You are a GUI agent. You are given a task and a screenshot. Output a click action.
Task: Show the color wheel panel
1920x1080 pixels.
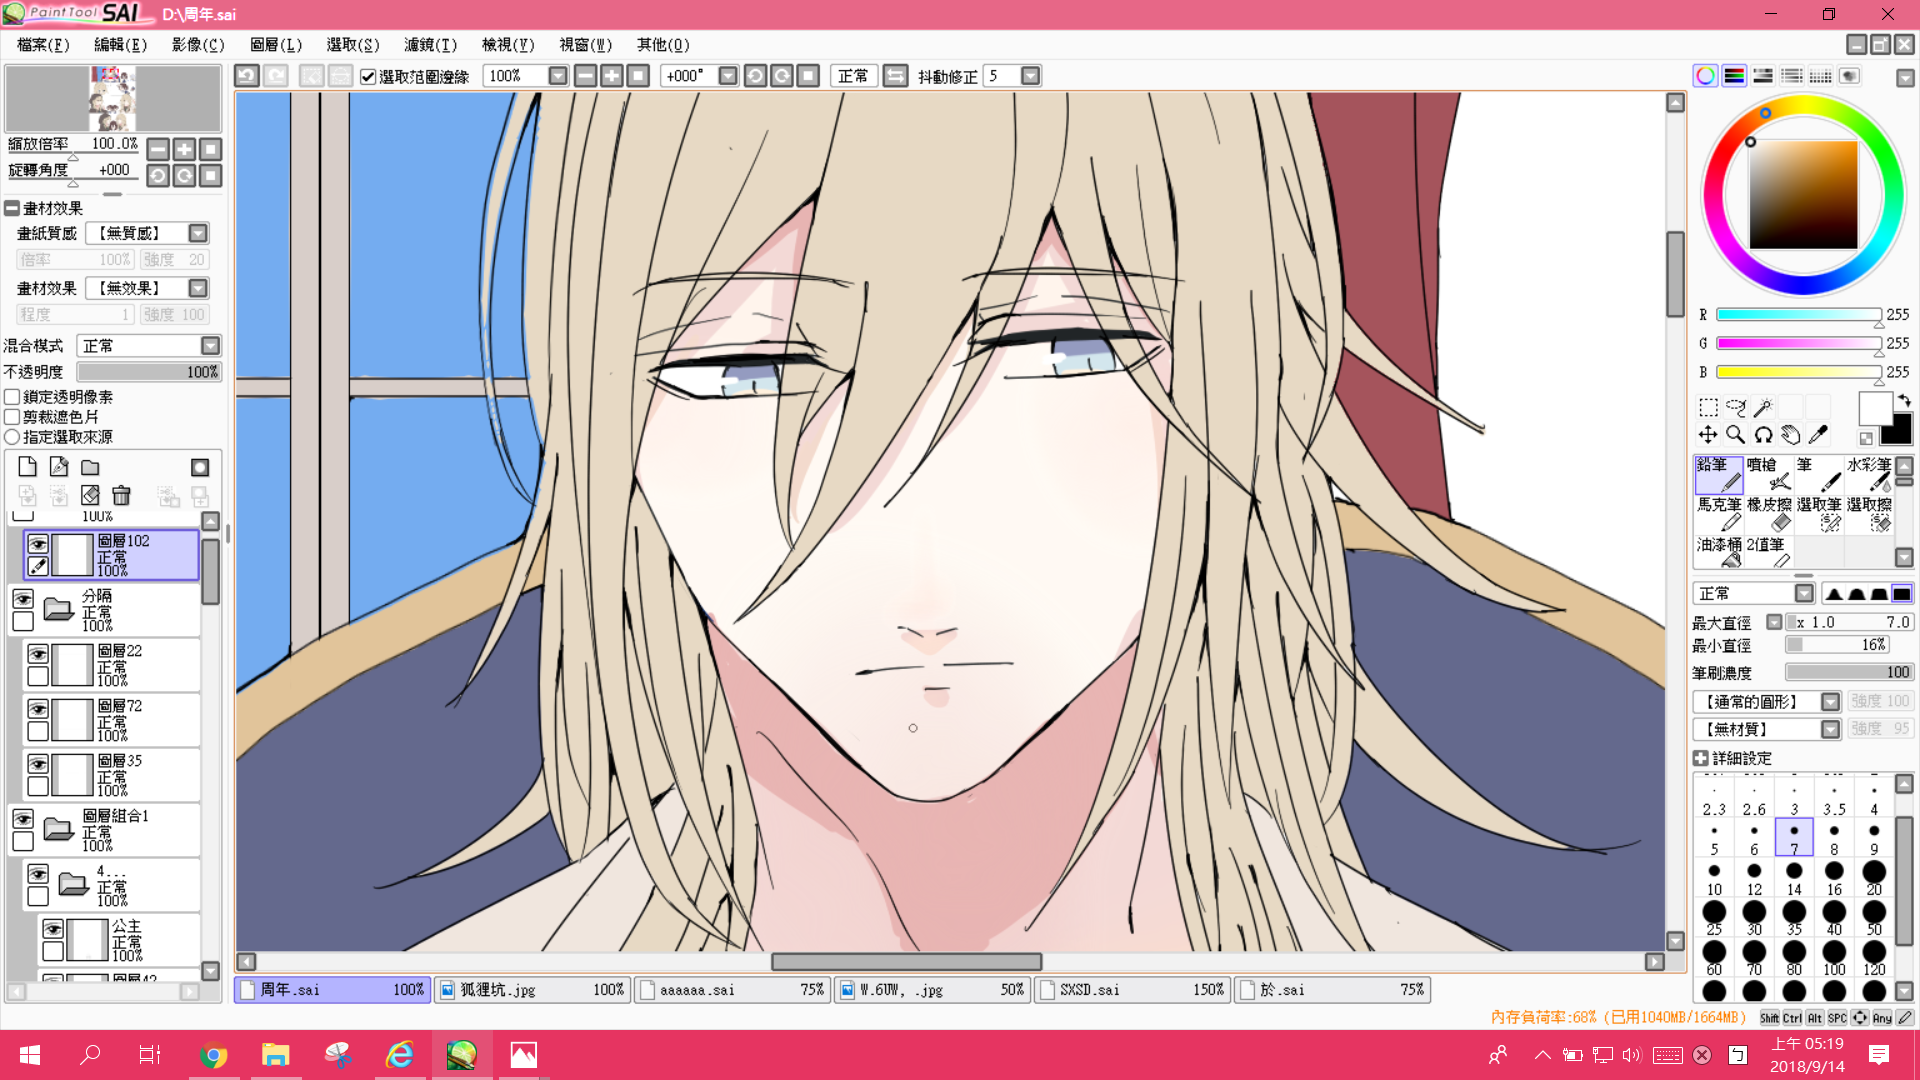click(x=1706, y=76)
